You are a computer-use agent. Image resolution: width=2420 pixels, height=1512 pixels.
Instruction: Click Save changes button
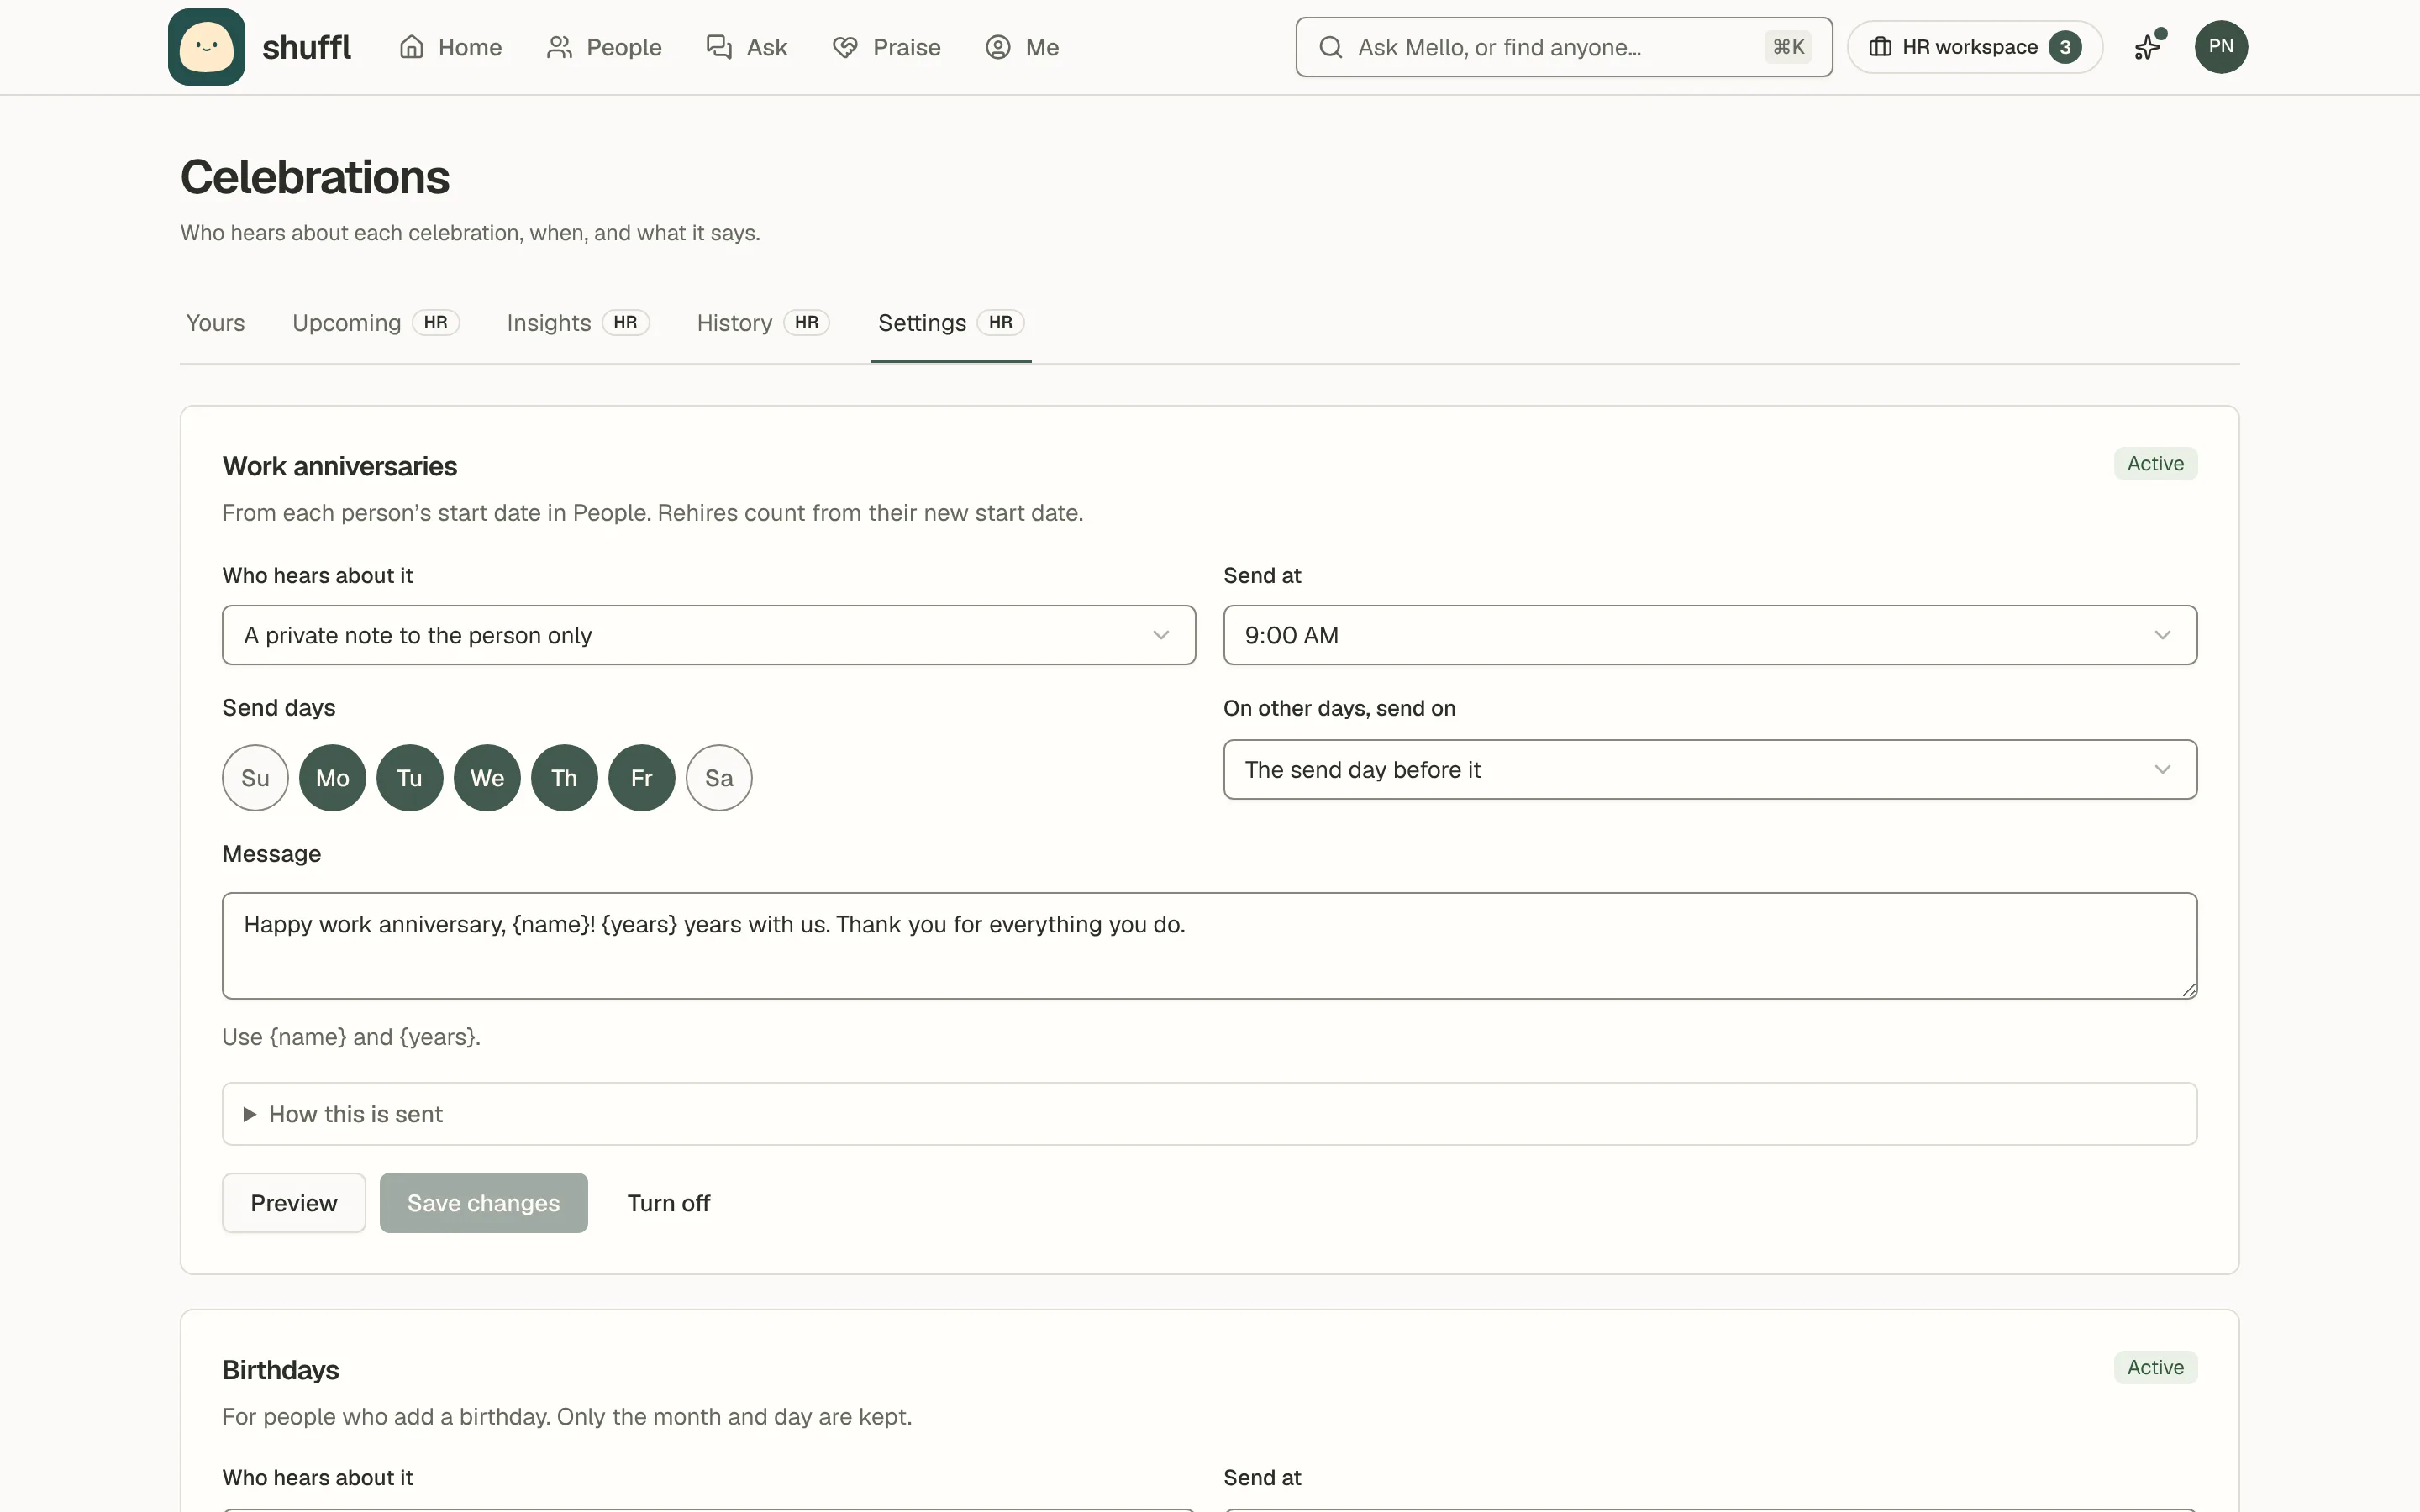click(484, 1203)
